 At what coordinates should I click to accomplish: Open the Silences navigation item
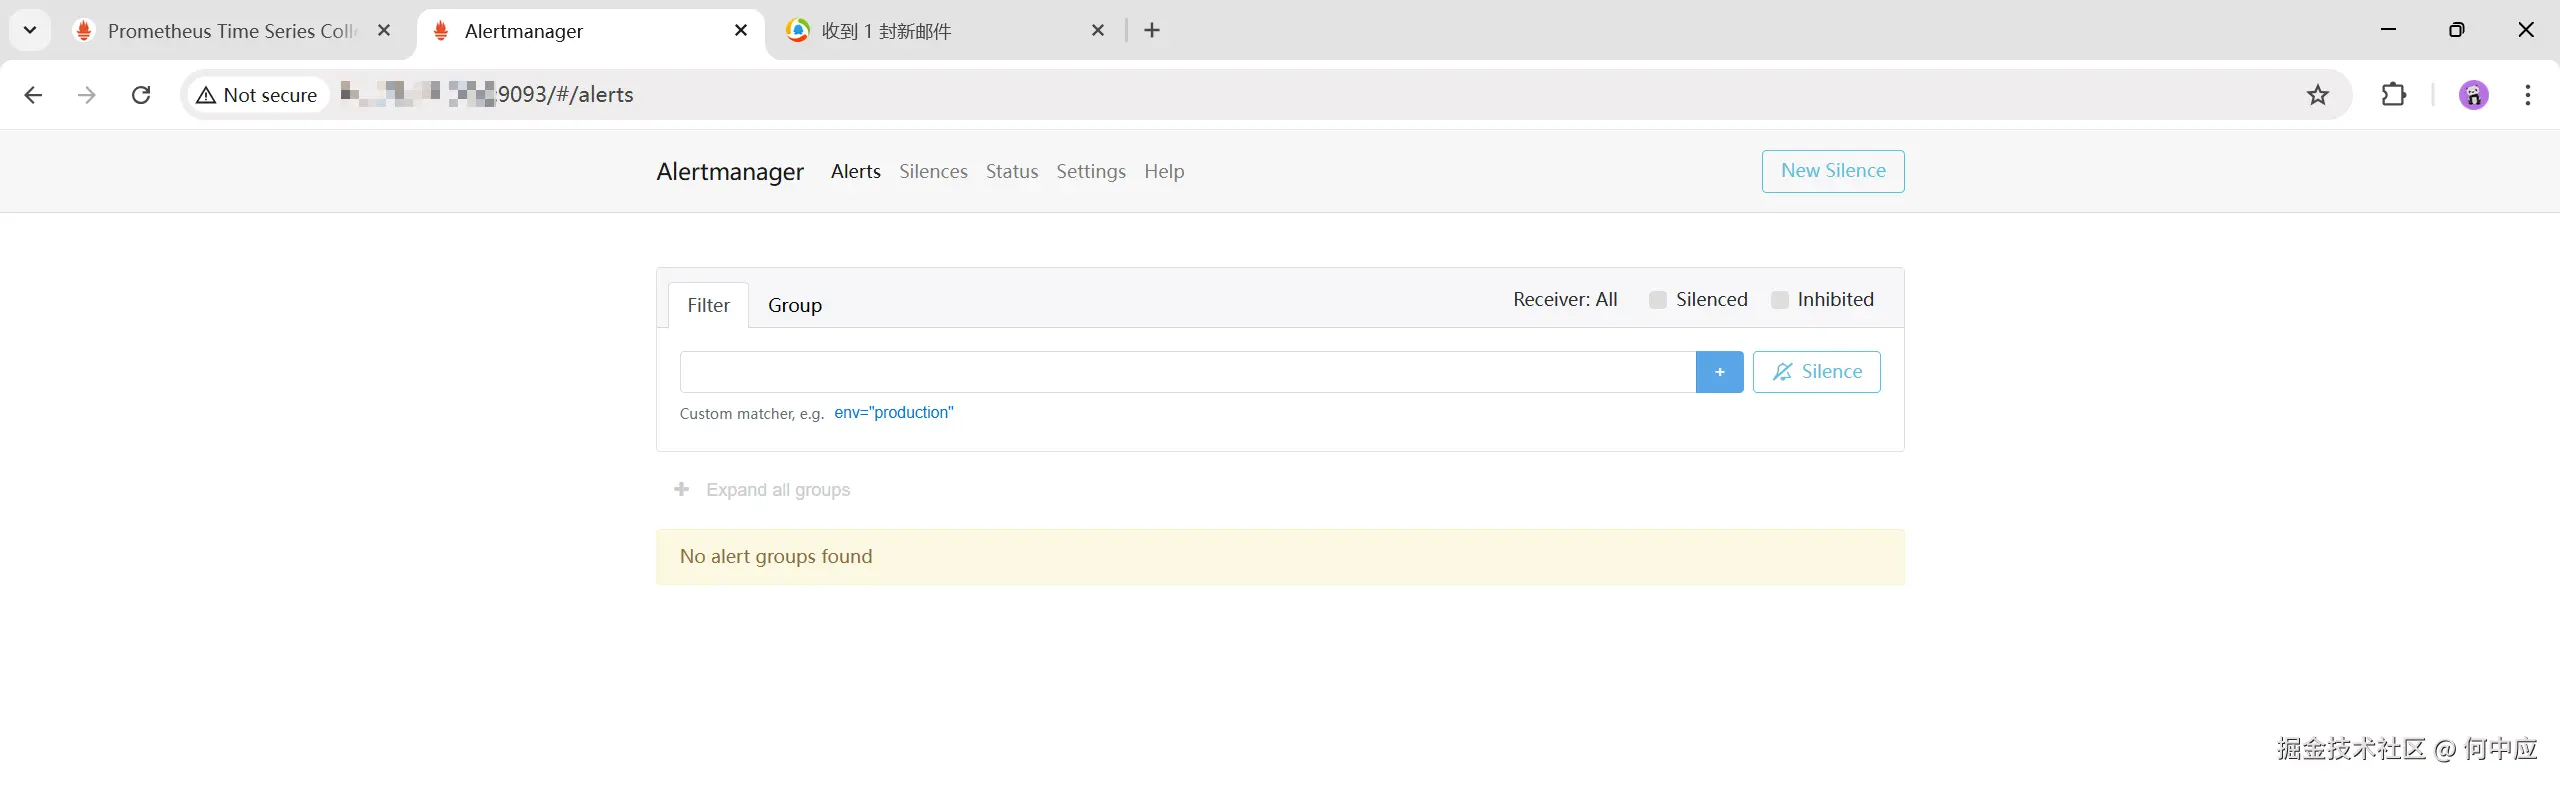pyautogui.click(x=933, y=171)
